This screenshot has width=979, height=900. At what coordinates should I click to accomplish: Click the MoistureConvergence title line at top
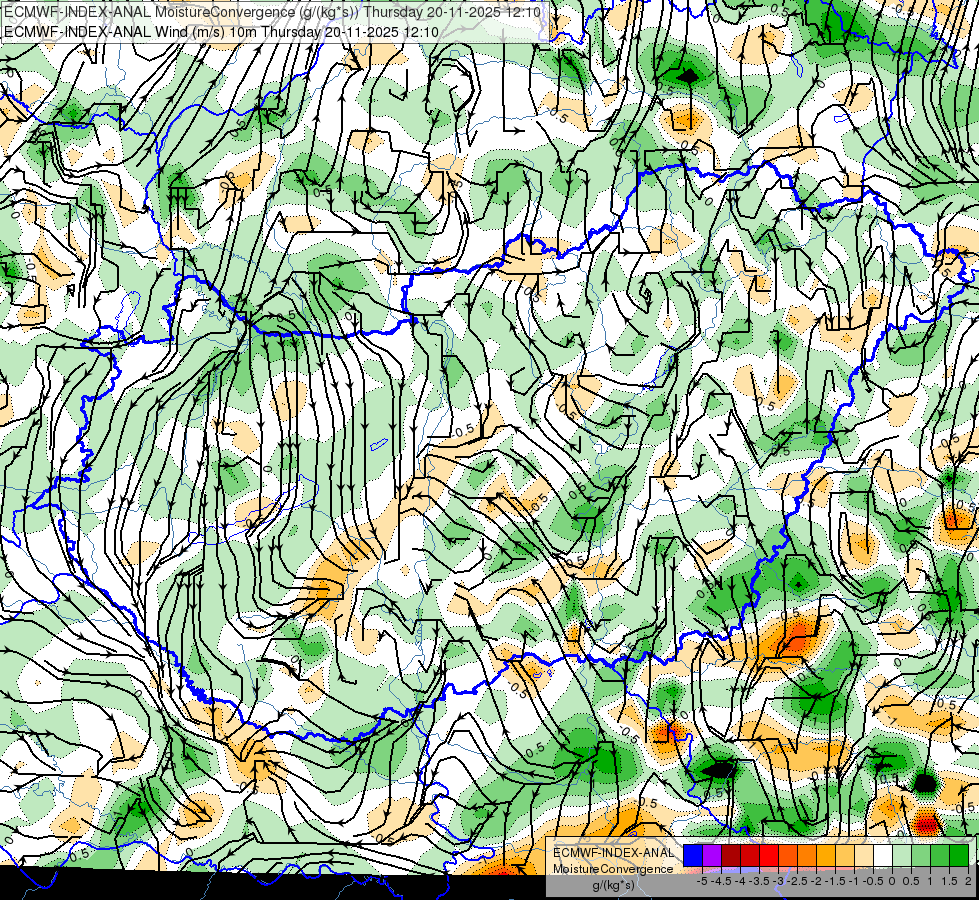(272, 12)
